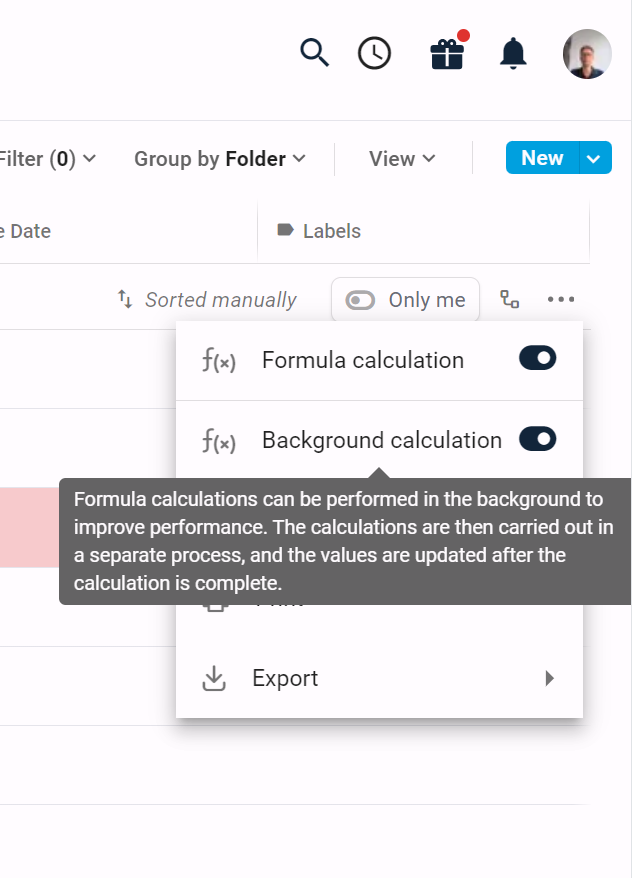Open the Group by Folder dropdown

click(220, 159)
